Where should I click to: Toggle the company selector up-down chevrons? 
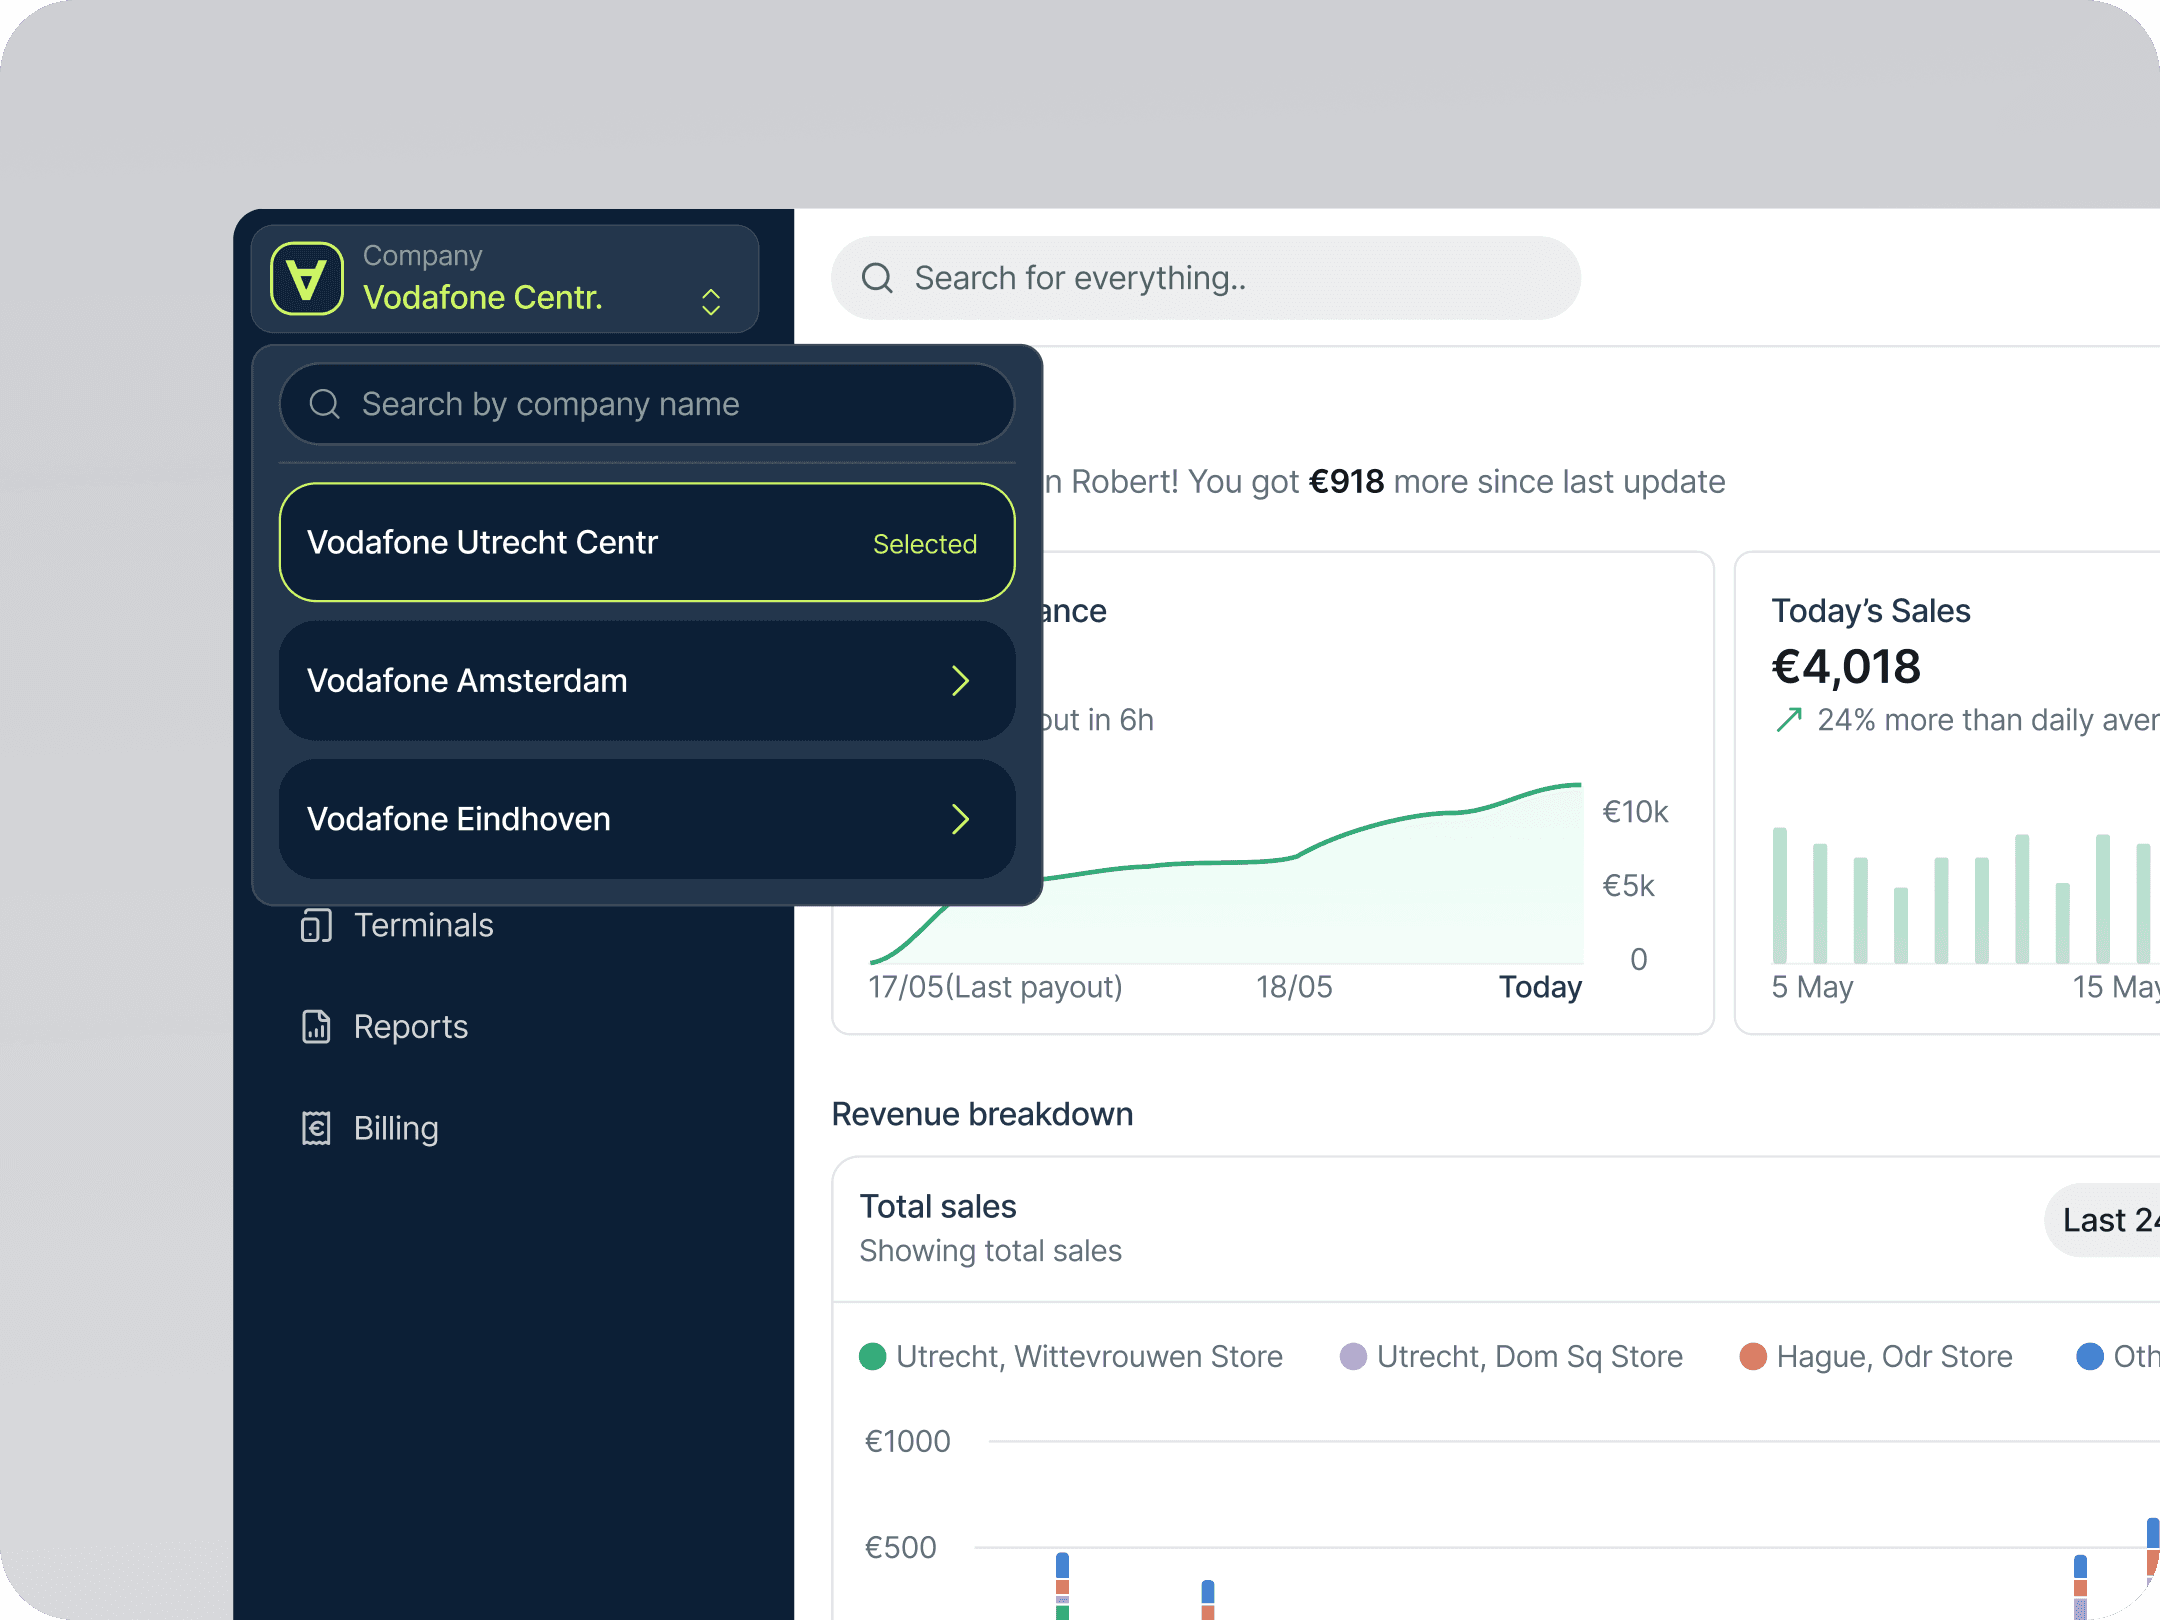click(711, 301)
